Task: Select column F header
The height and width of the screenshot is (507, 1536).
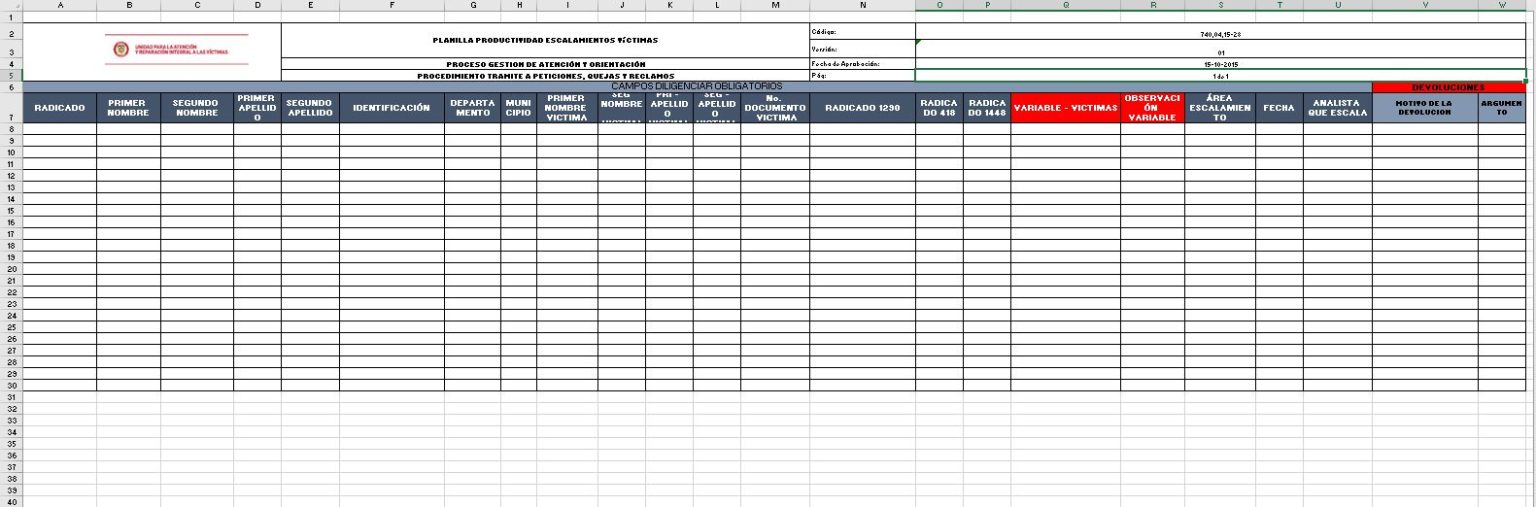Action: pyautogui.click(x=392, y=5)
